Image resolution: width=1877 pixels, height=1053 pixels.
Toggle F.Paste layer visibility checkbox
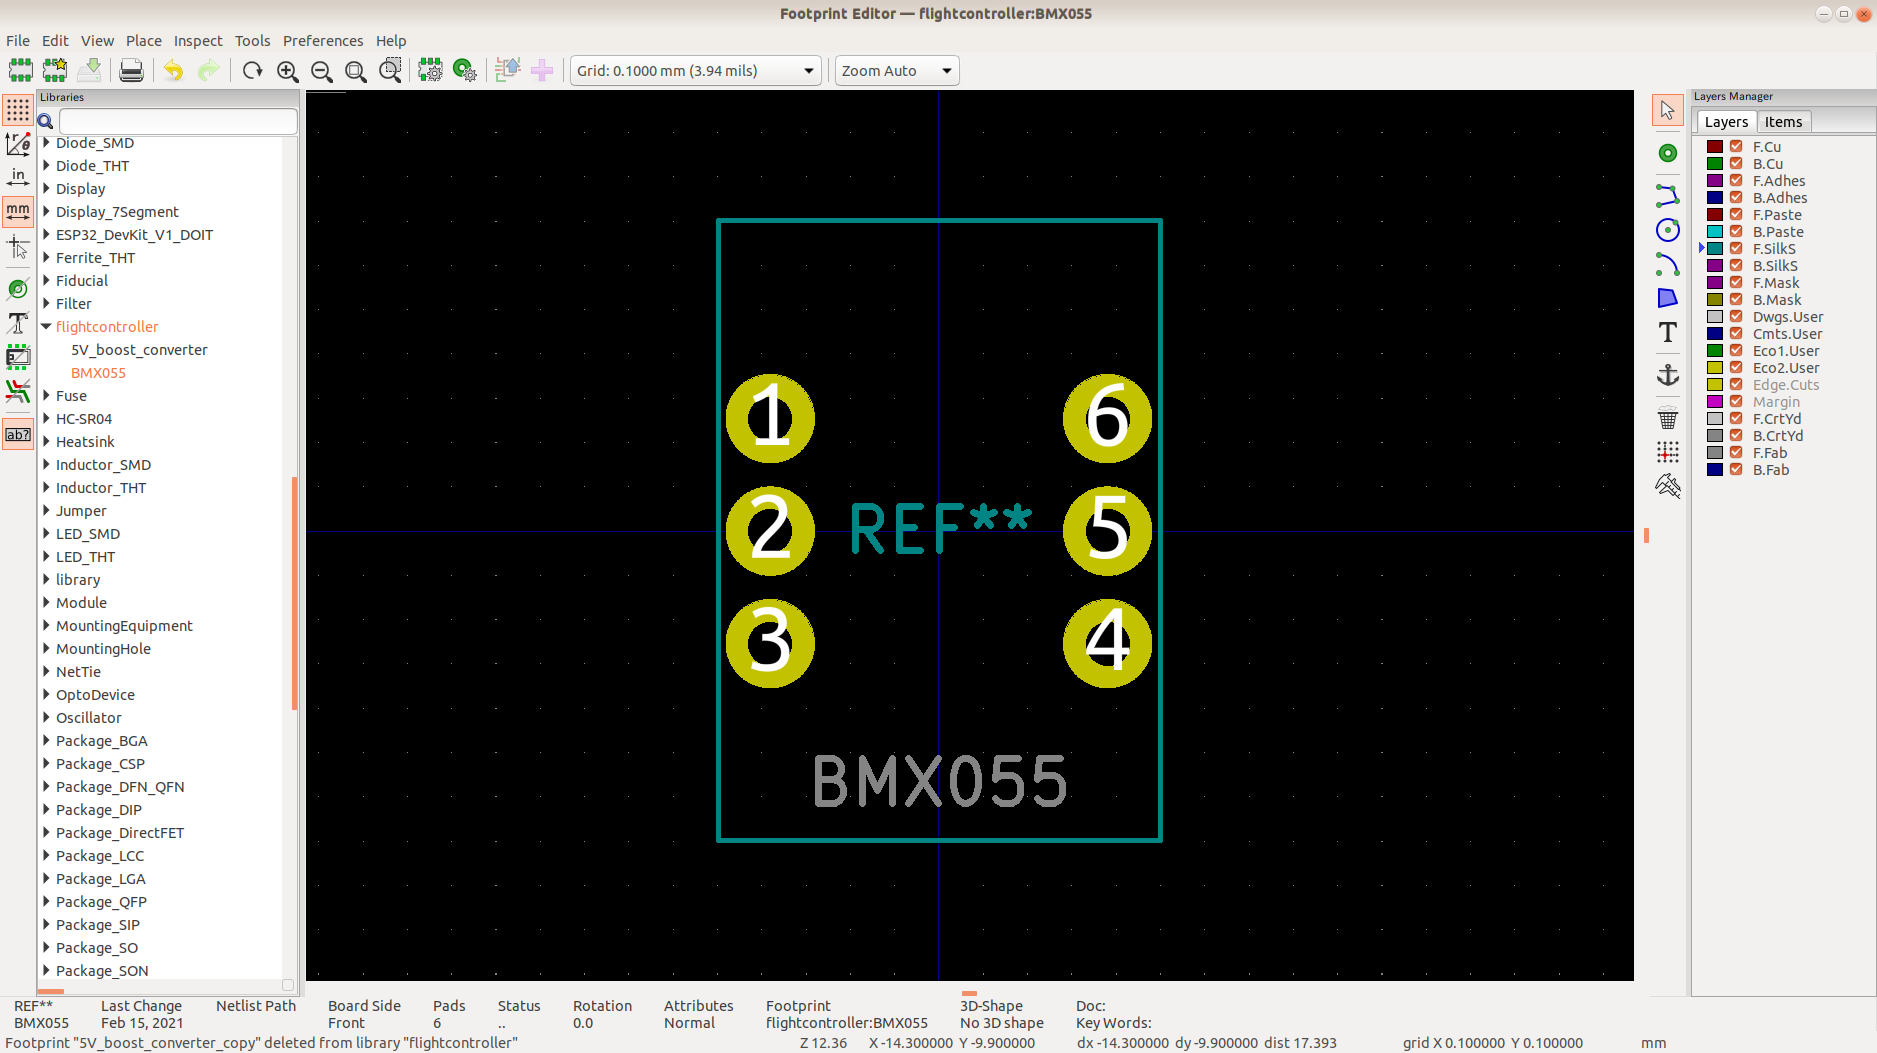click(x=1736, y=215)
